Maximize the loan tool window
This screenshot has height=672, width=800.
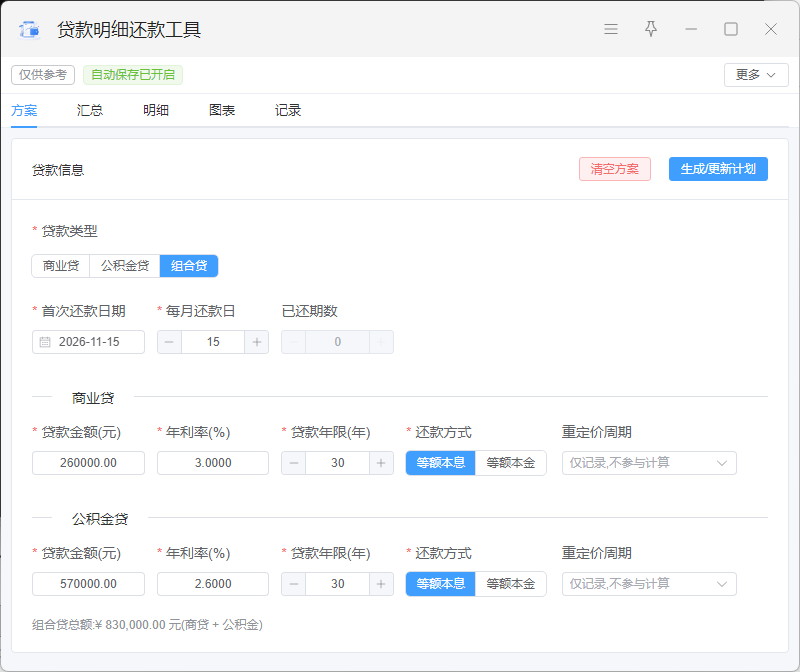tap(731, 29)
